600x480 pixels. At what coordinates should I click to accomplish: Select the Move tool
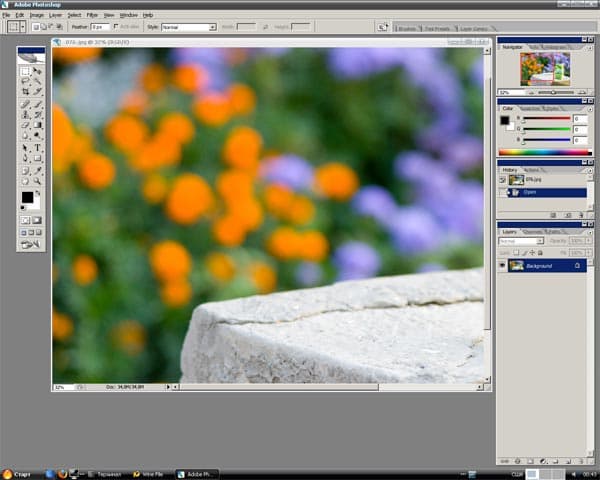tap(37, 71)
